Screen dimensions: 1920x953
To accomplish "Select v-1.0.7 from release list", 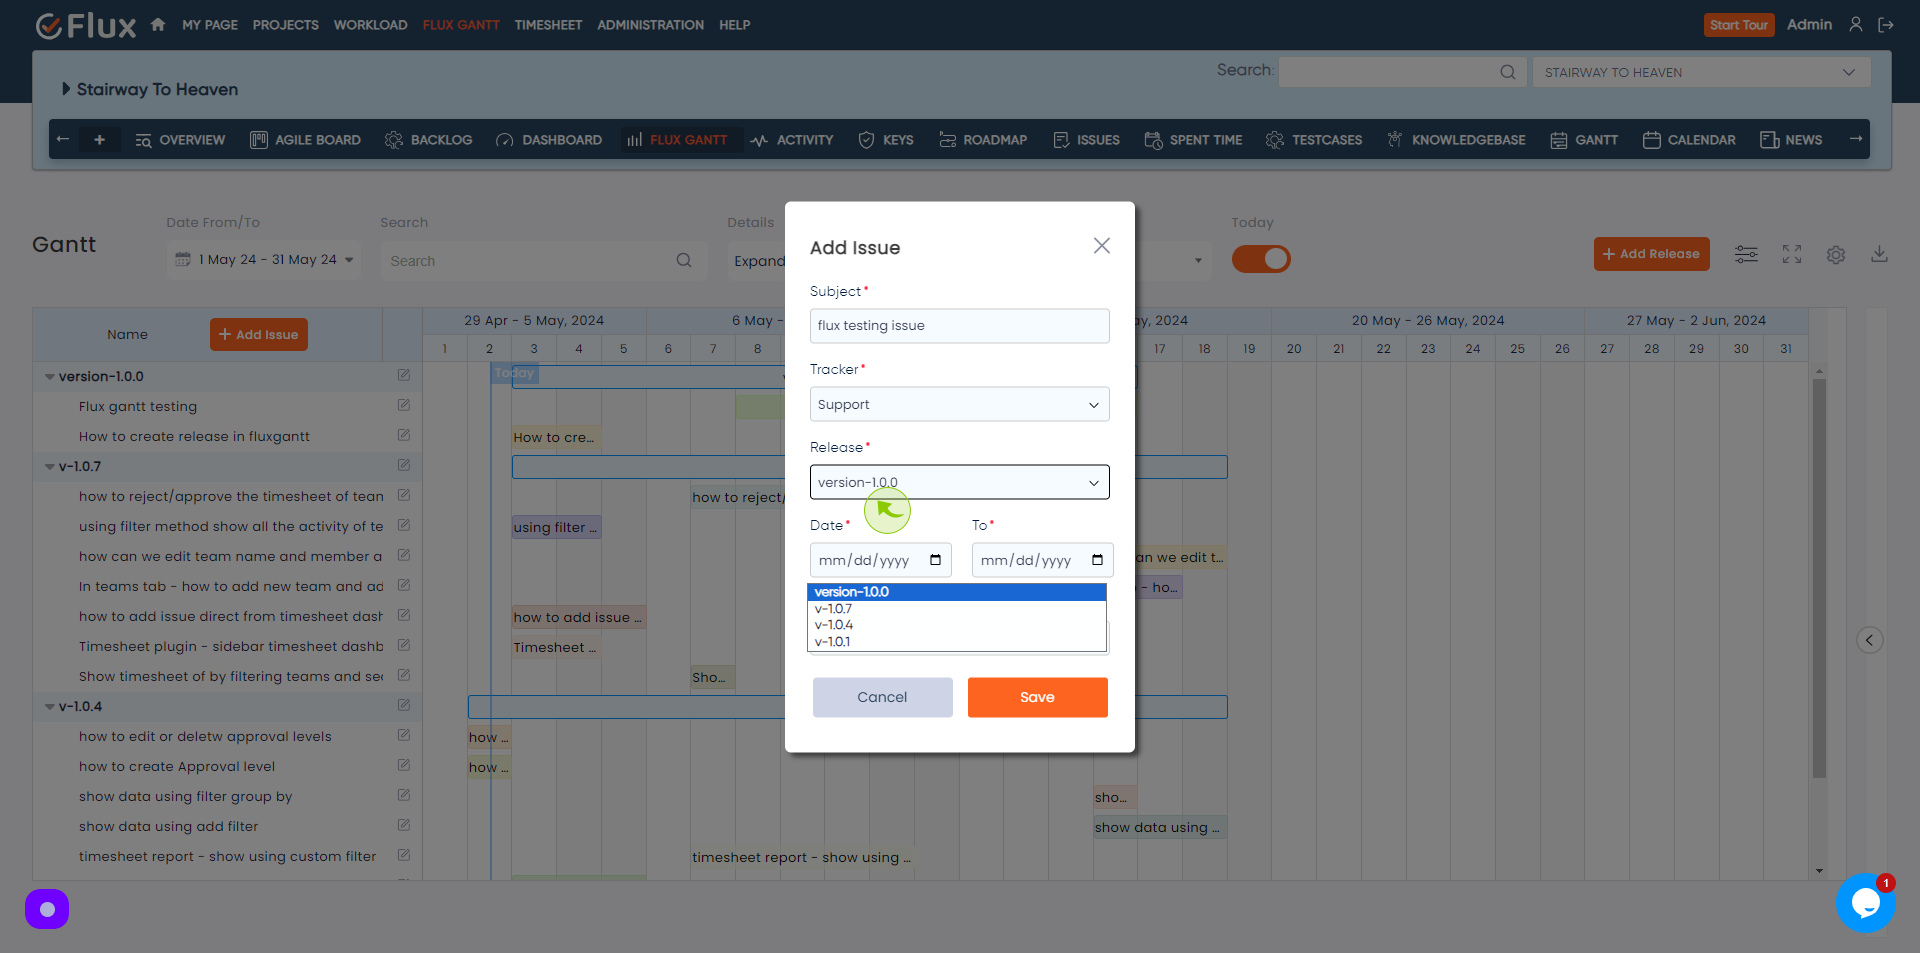I will click(x=957, y=609).
